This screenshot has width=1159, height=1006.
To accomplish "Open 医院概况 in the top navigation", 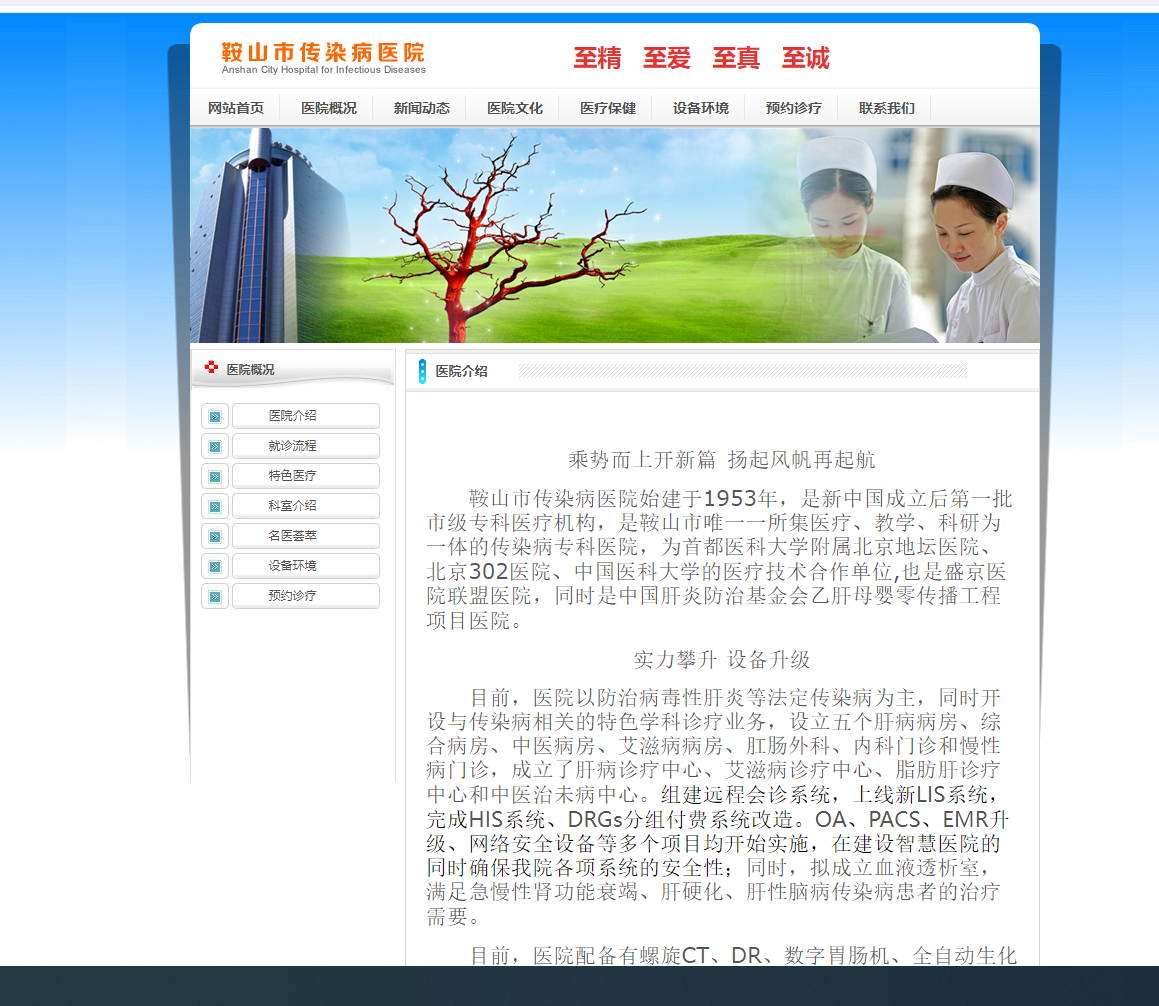I will point(329,108).
